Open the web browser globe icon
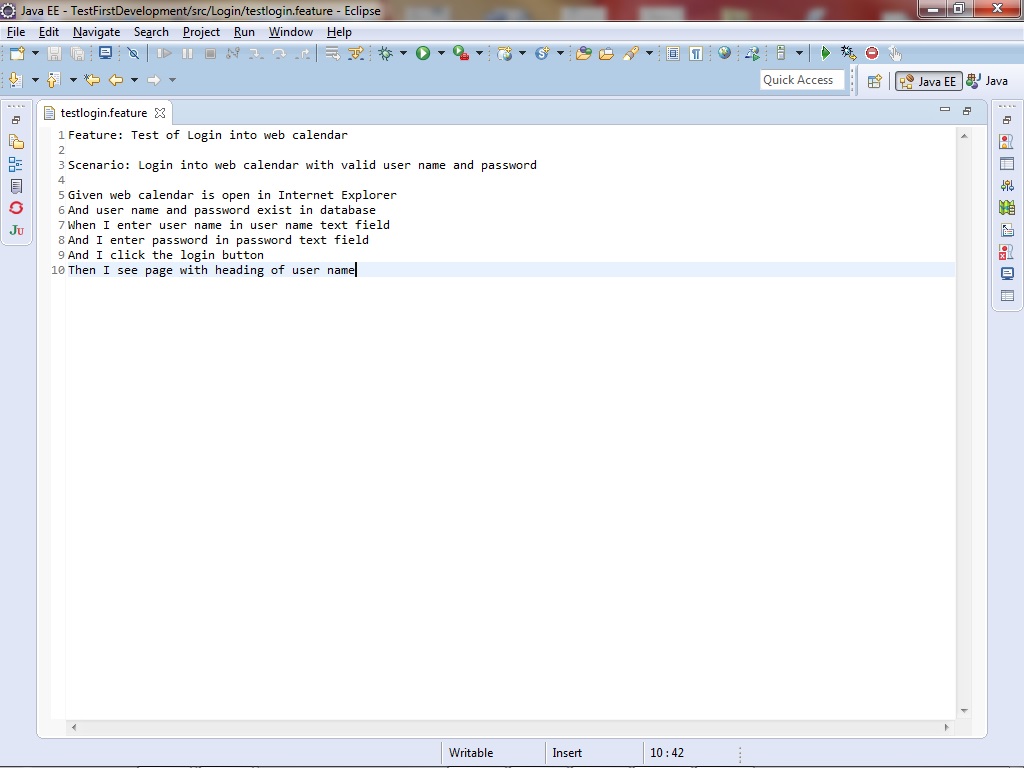This screenshot has height=768, width=1024. 724,54
